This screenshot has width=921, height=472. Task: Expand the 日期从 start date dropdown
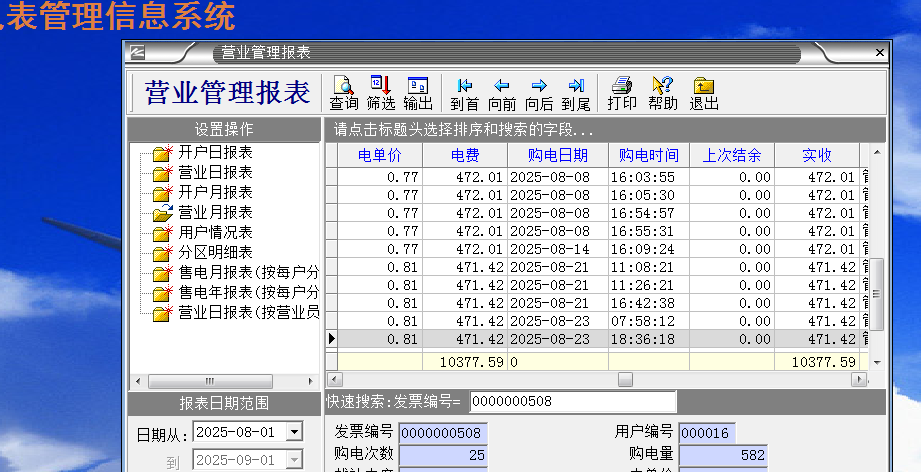point(293,432)
